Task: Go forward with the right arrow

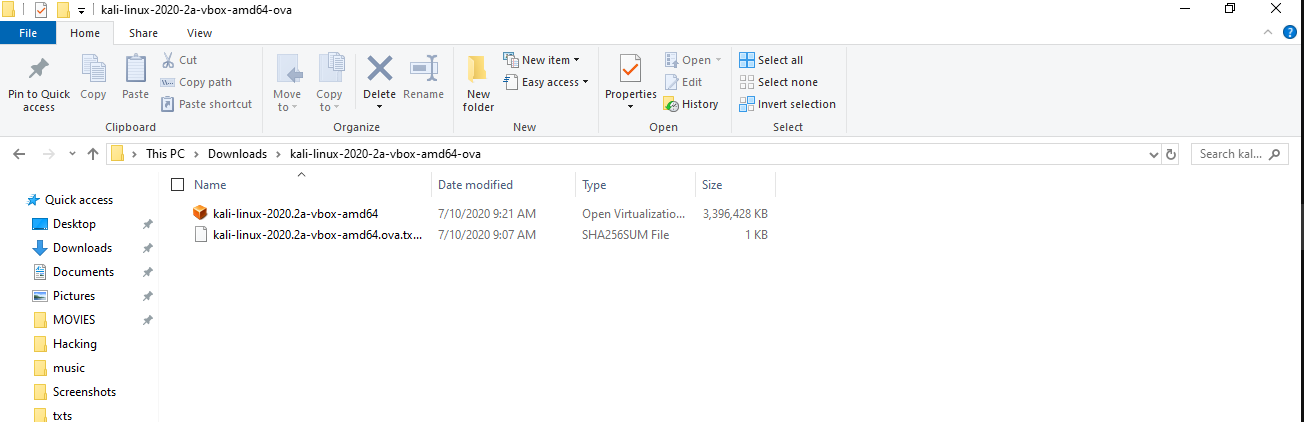Action: coord(47,154)
